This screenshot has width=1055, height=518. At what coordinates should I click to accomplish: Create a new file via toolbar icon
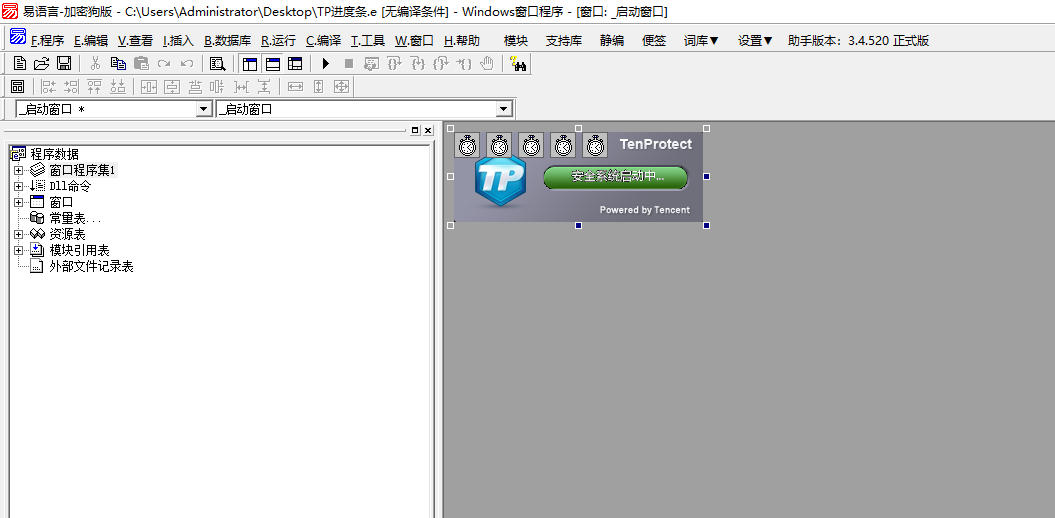coord(20,64)
